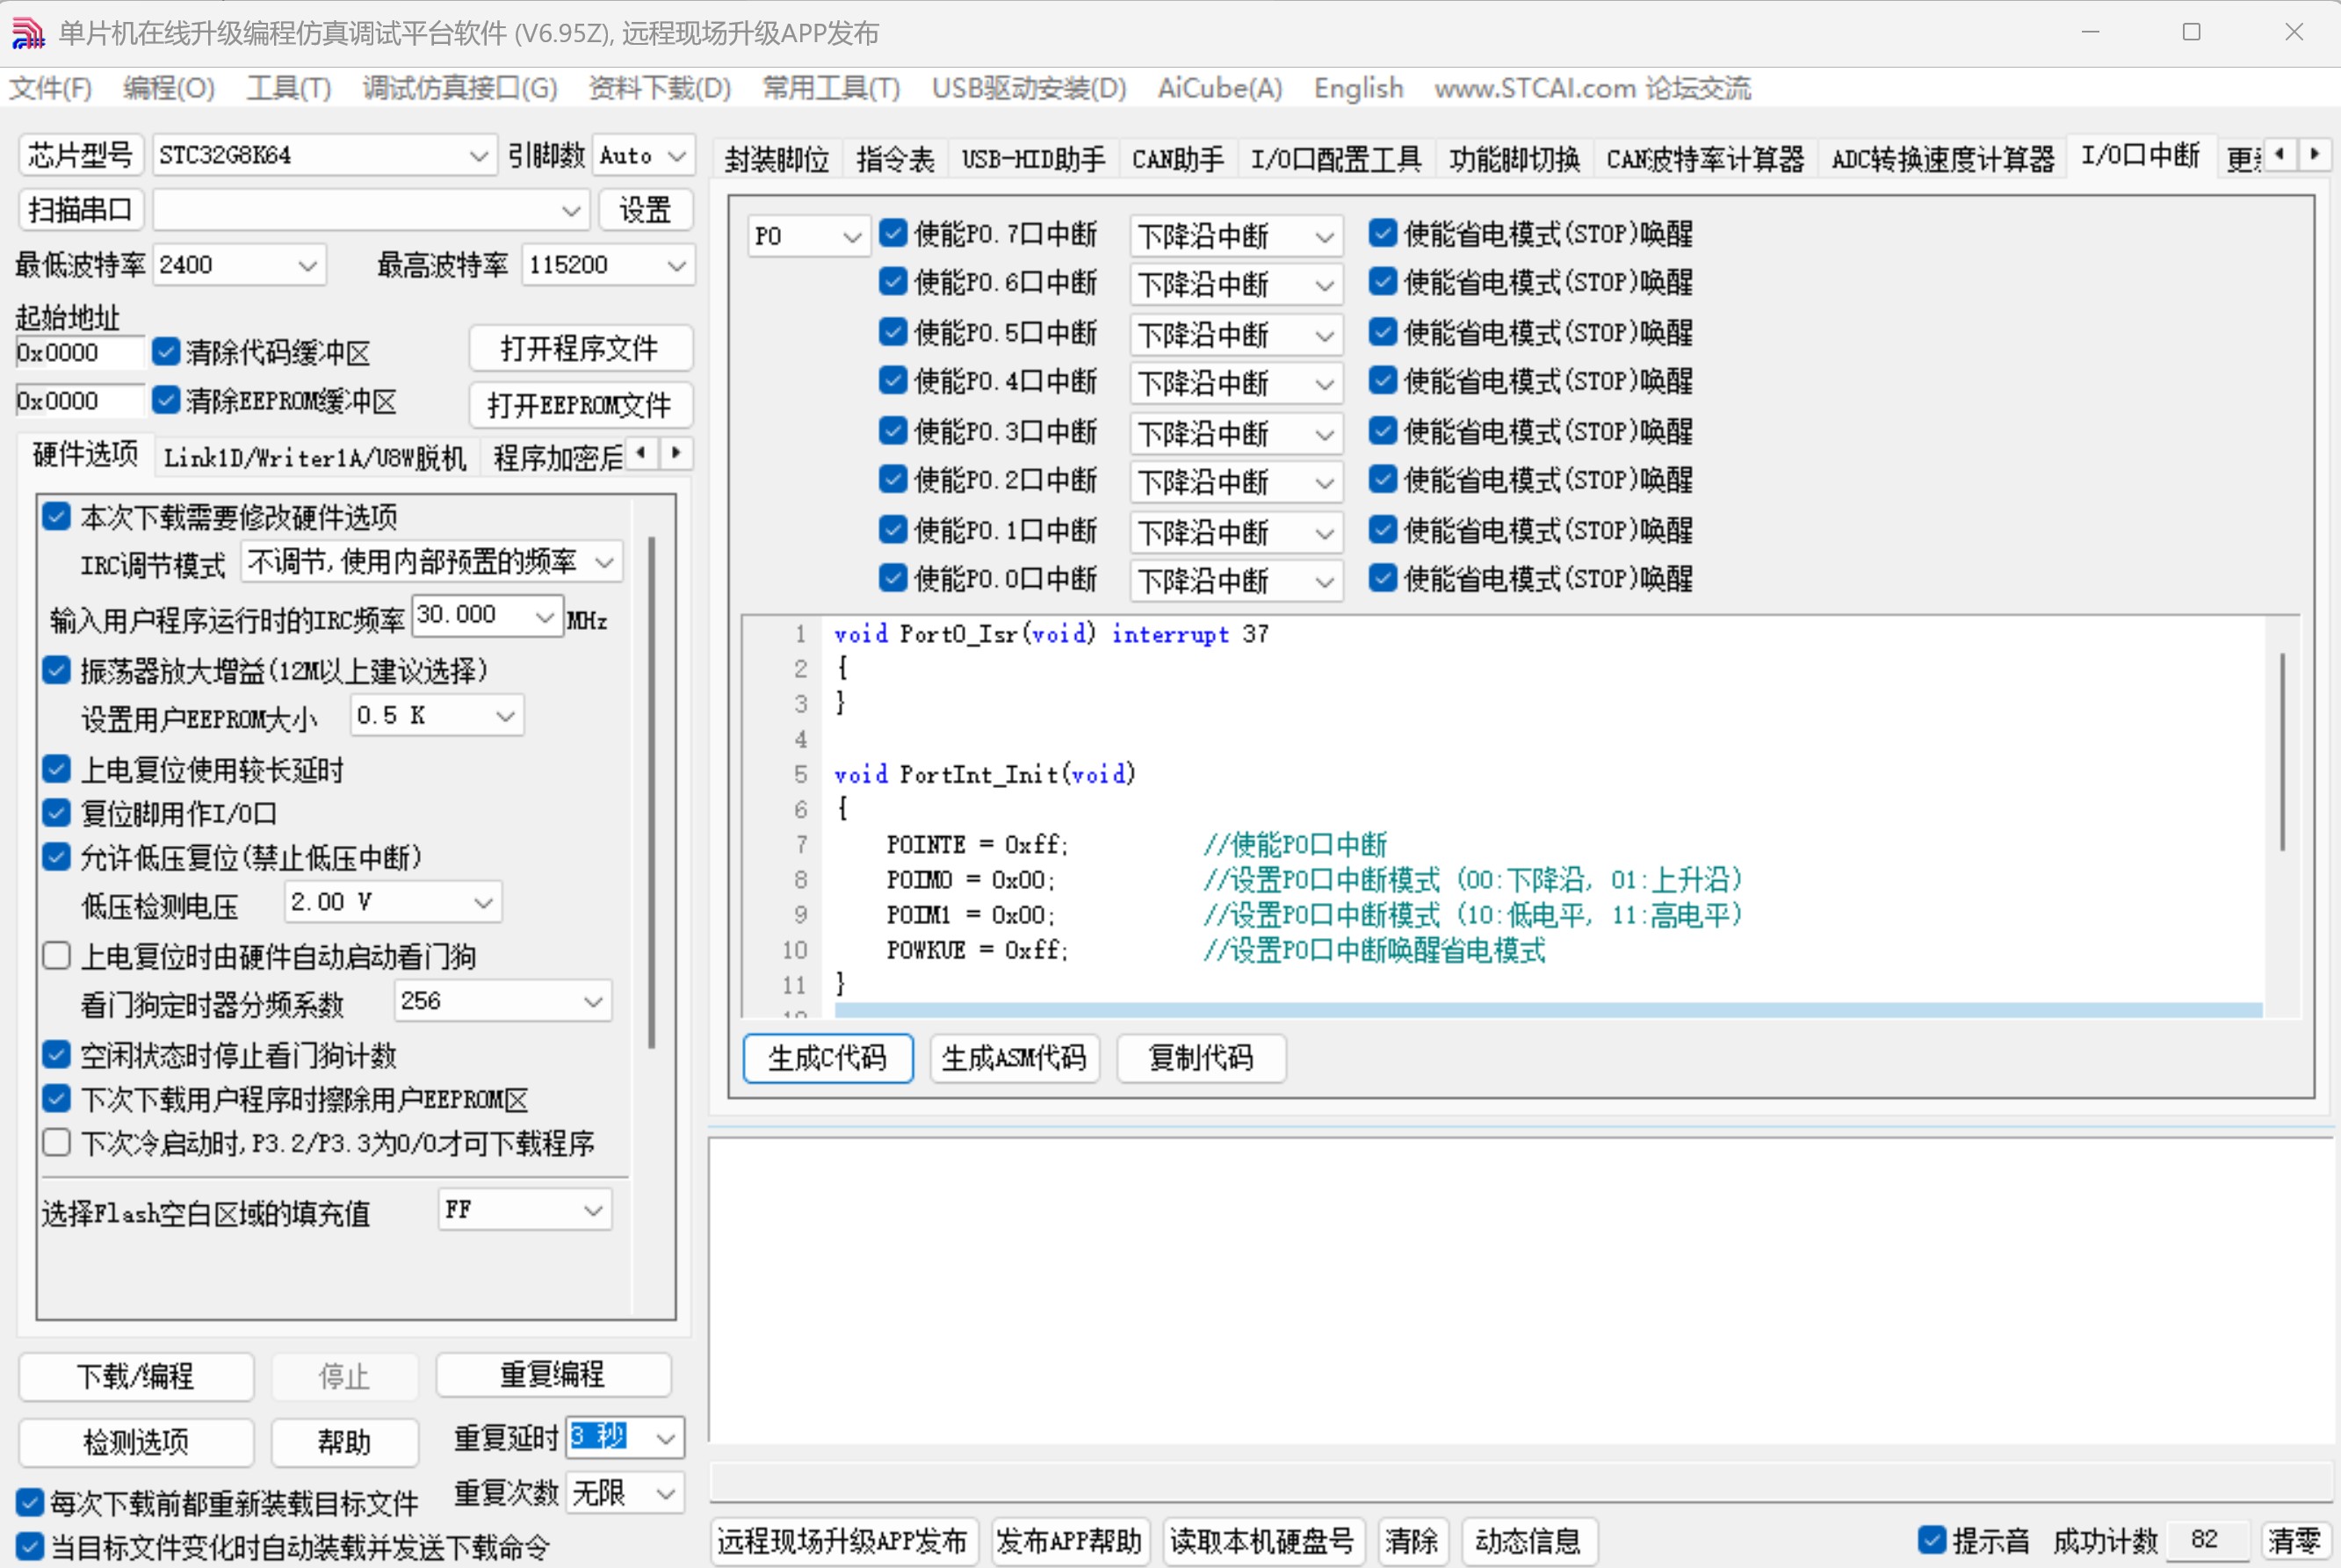Click 生成ASM代码 button

point(1014,1058)
